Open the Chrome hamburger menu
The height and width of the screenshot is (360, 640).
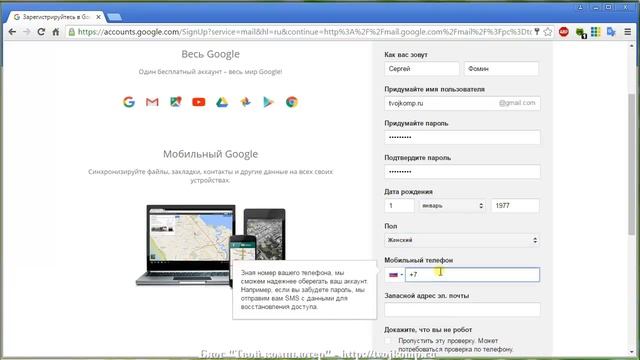coord(628,31)
